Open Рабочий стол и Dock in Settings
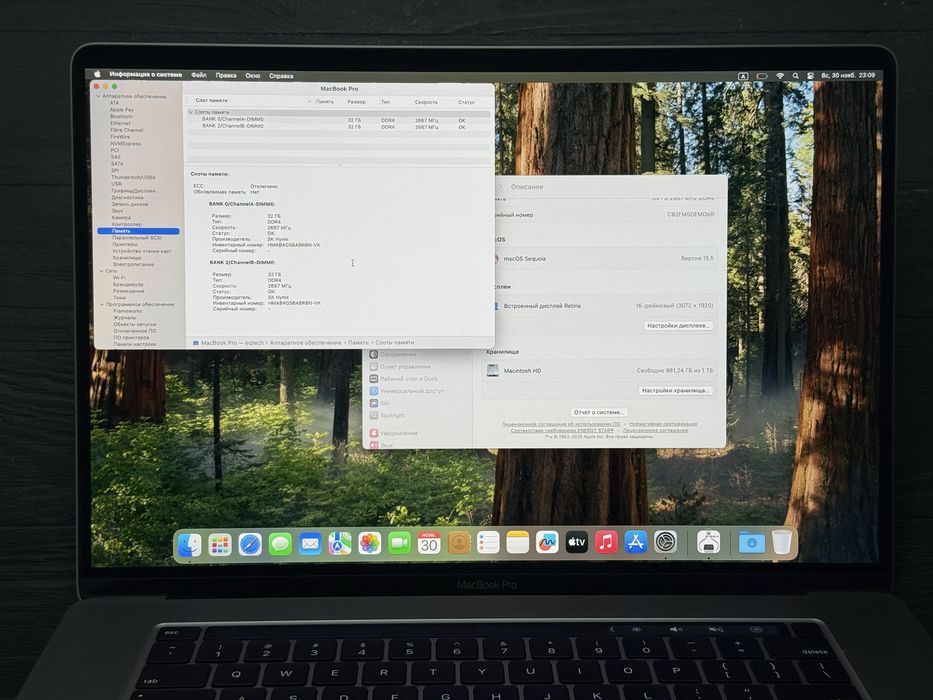Viewport: 933px width, 700px height. coord(408,379)
